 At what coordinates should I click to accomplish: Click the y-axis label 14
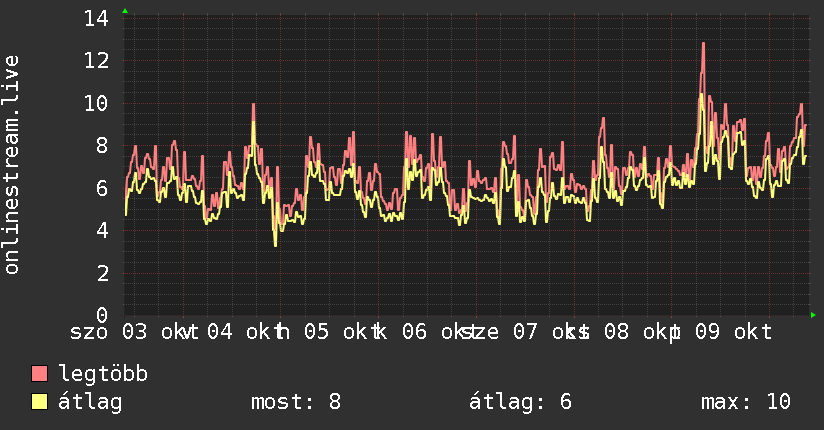pos(96,19)
